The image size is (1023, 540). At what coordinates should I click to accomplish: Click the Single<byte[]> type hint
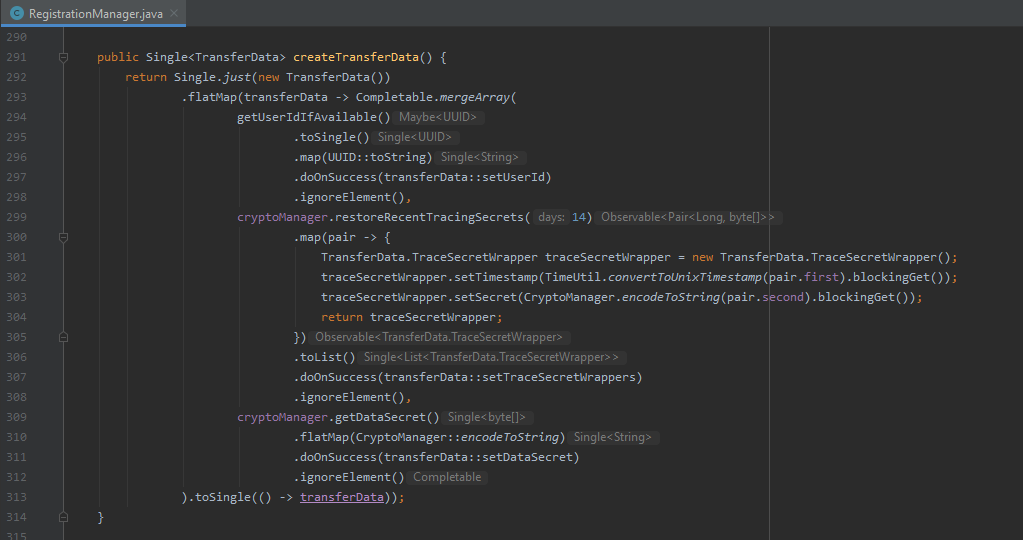486,417
